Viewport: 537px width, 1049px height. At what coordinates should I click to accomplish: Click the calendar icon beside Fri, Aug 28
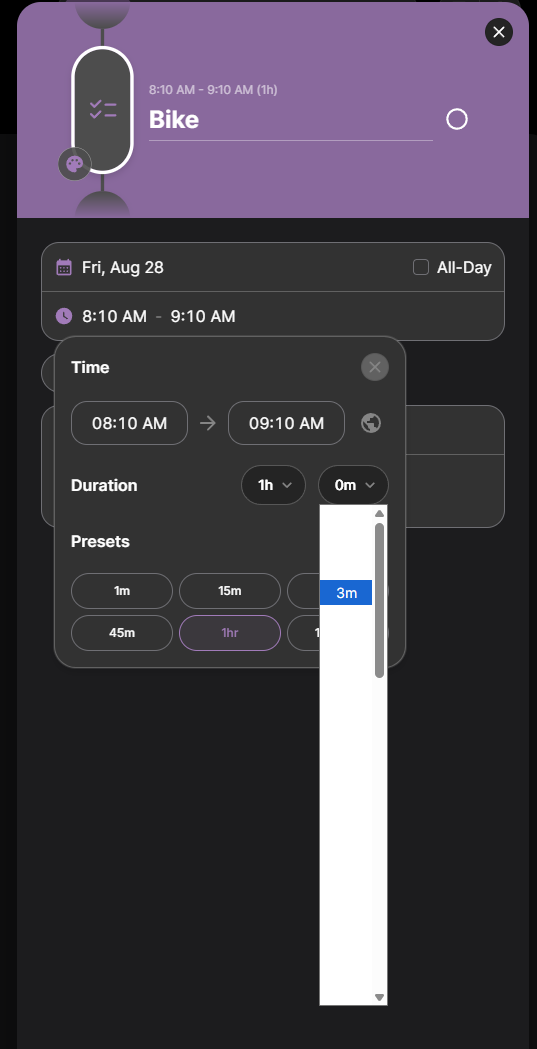click(64, 268)
